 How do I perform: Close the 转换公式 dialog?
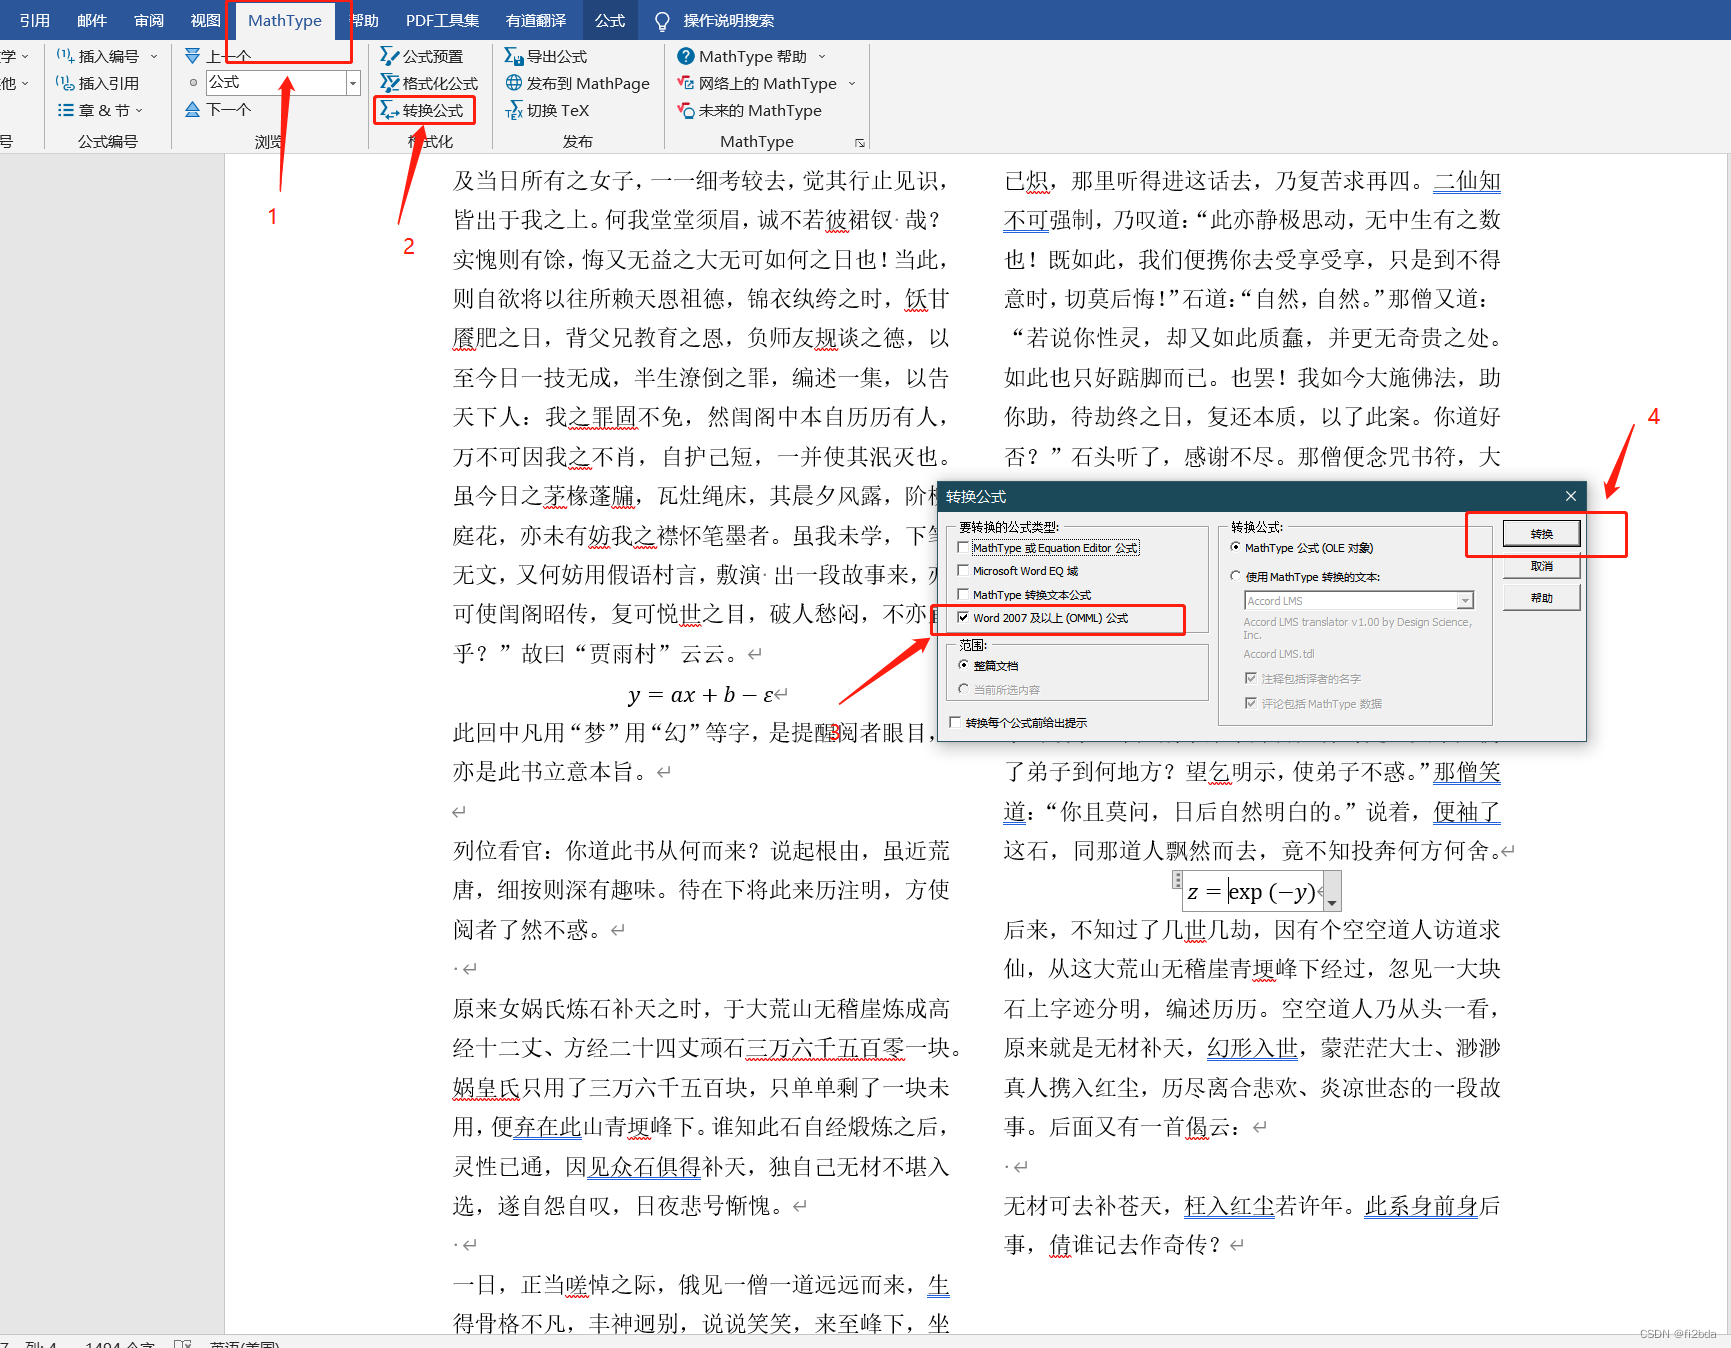[1571, 496]
